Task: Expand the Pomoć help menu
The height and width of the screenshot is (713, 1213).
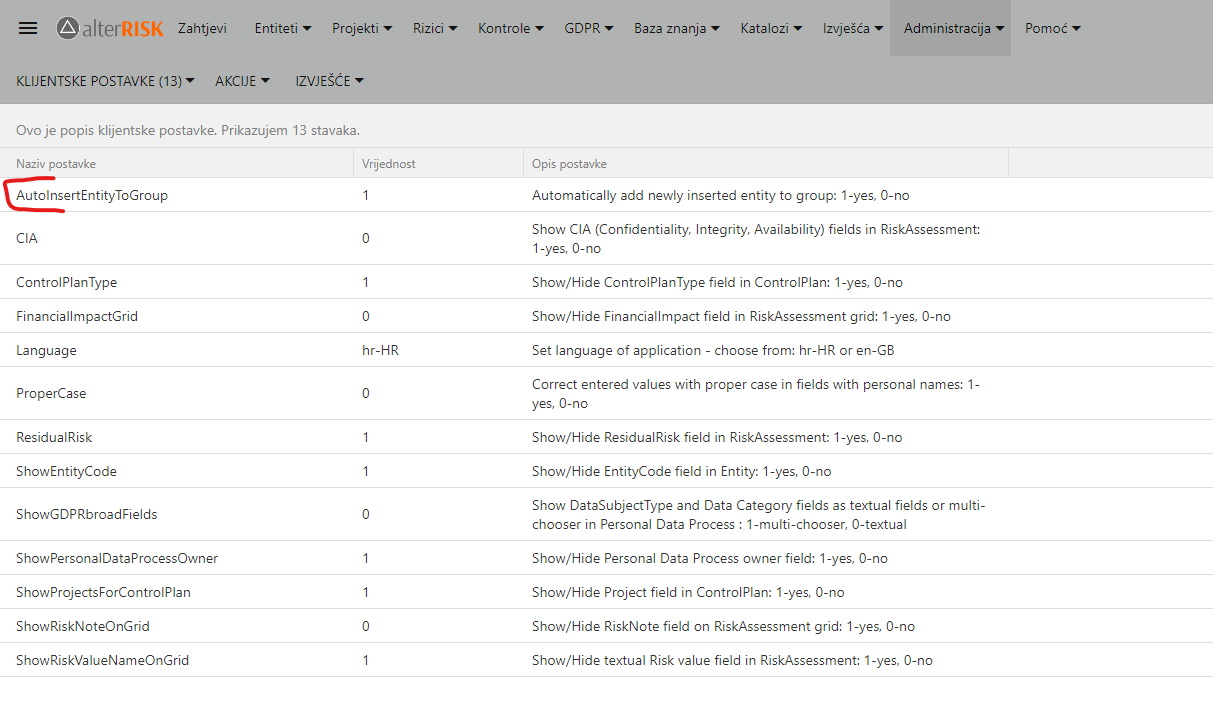Action: [x=1053, y=28]
